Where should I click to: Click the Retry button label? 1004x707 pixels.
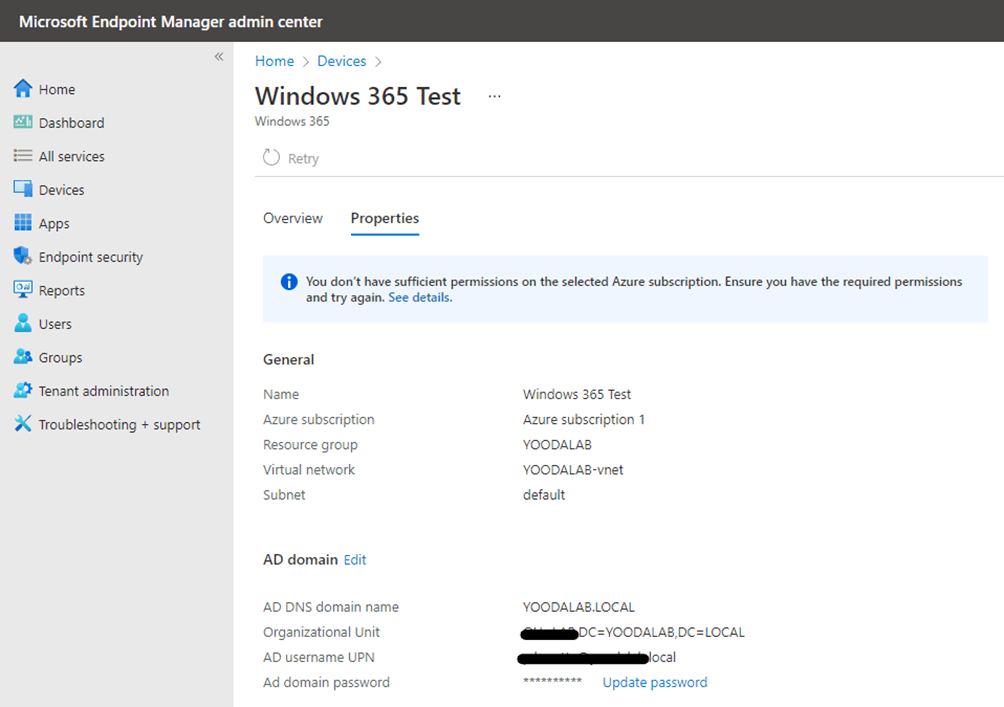(304, 158)
